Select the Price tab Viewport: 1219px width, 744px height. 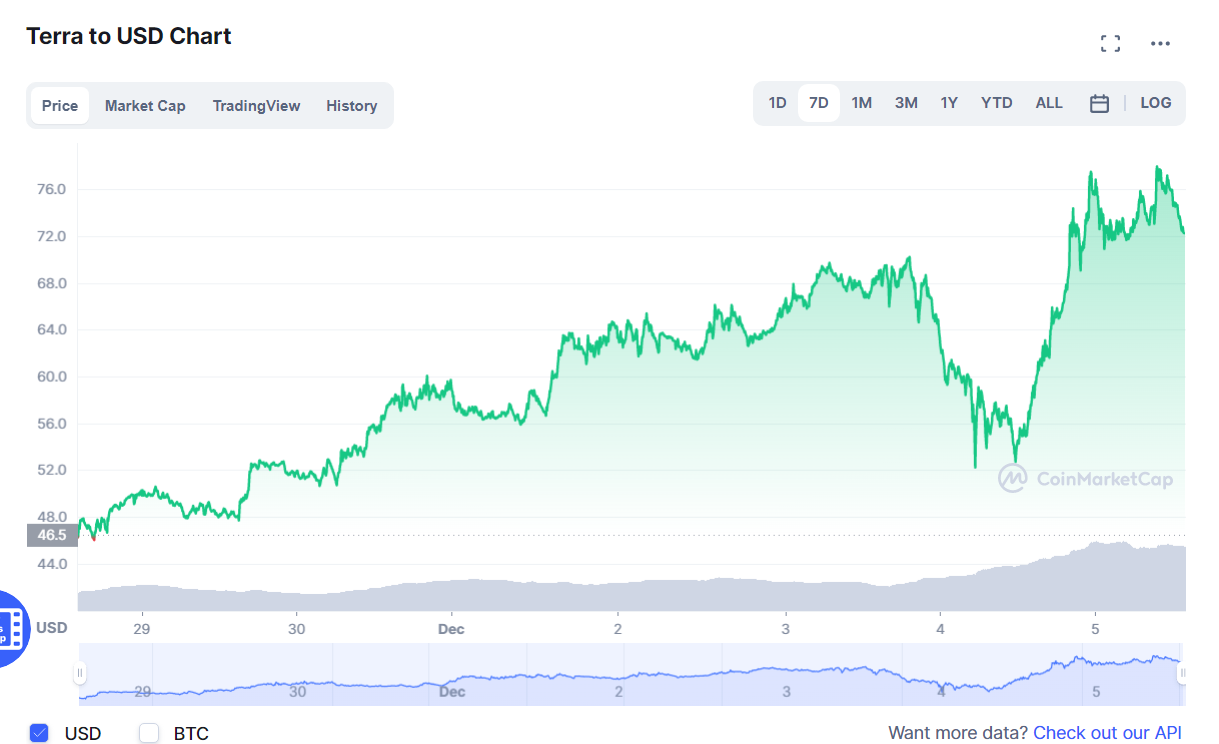tap(60, 106)
